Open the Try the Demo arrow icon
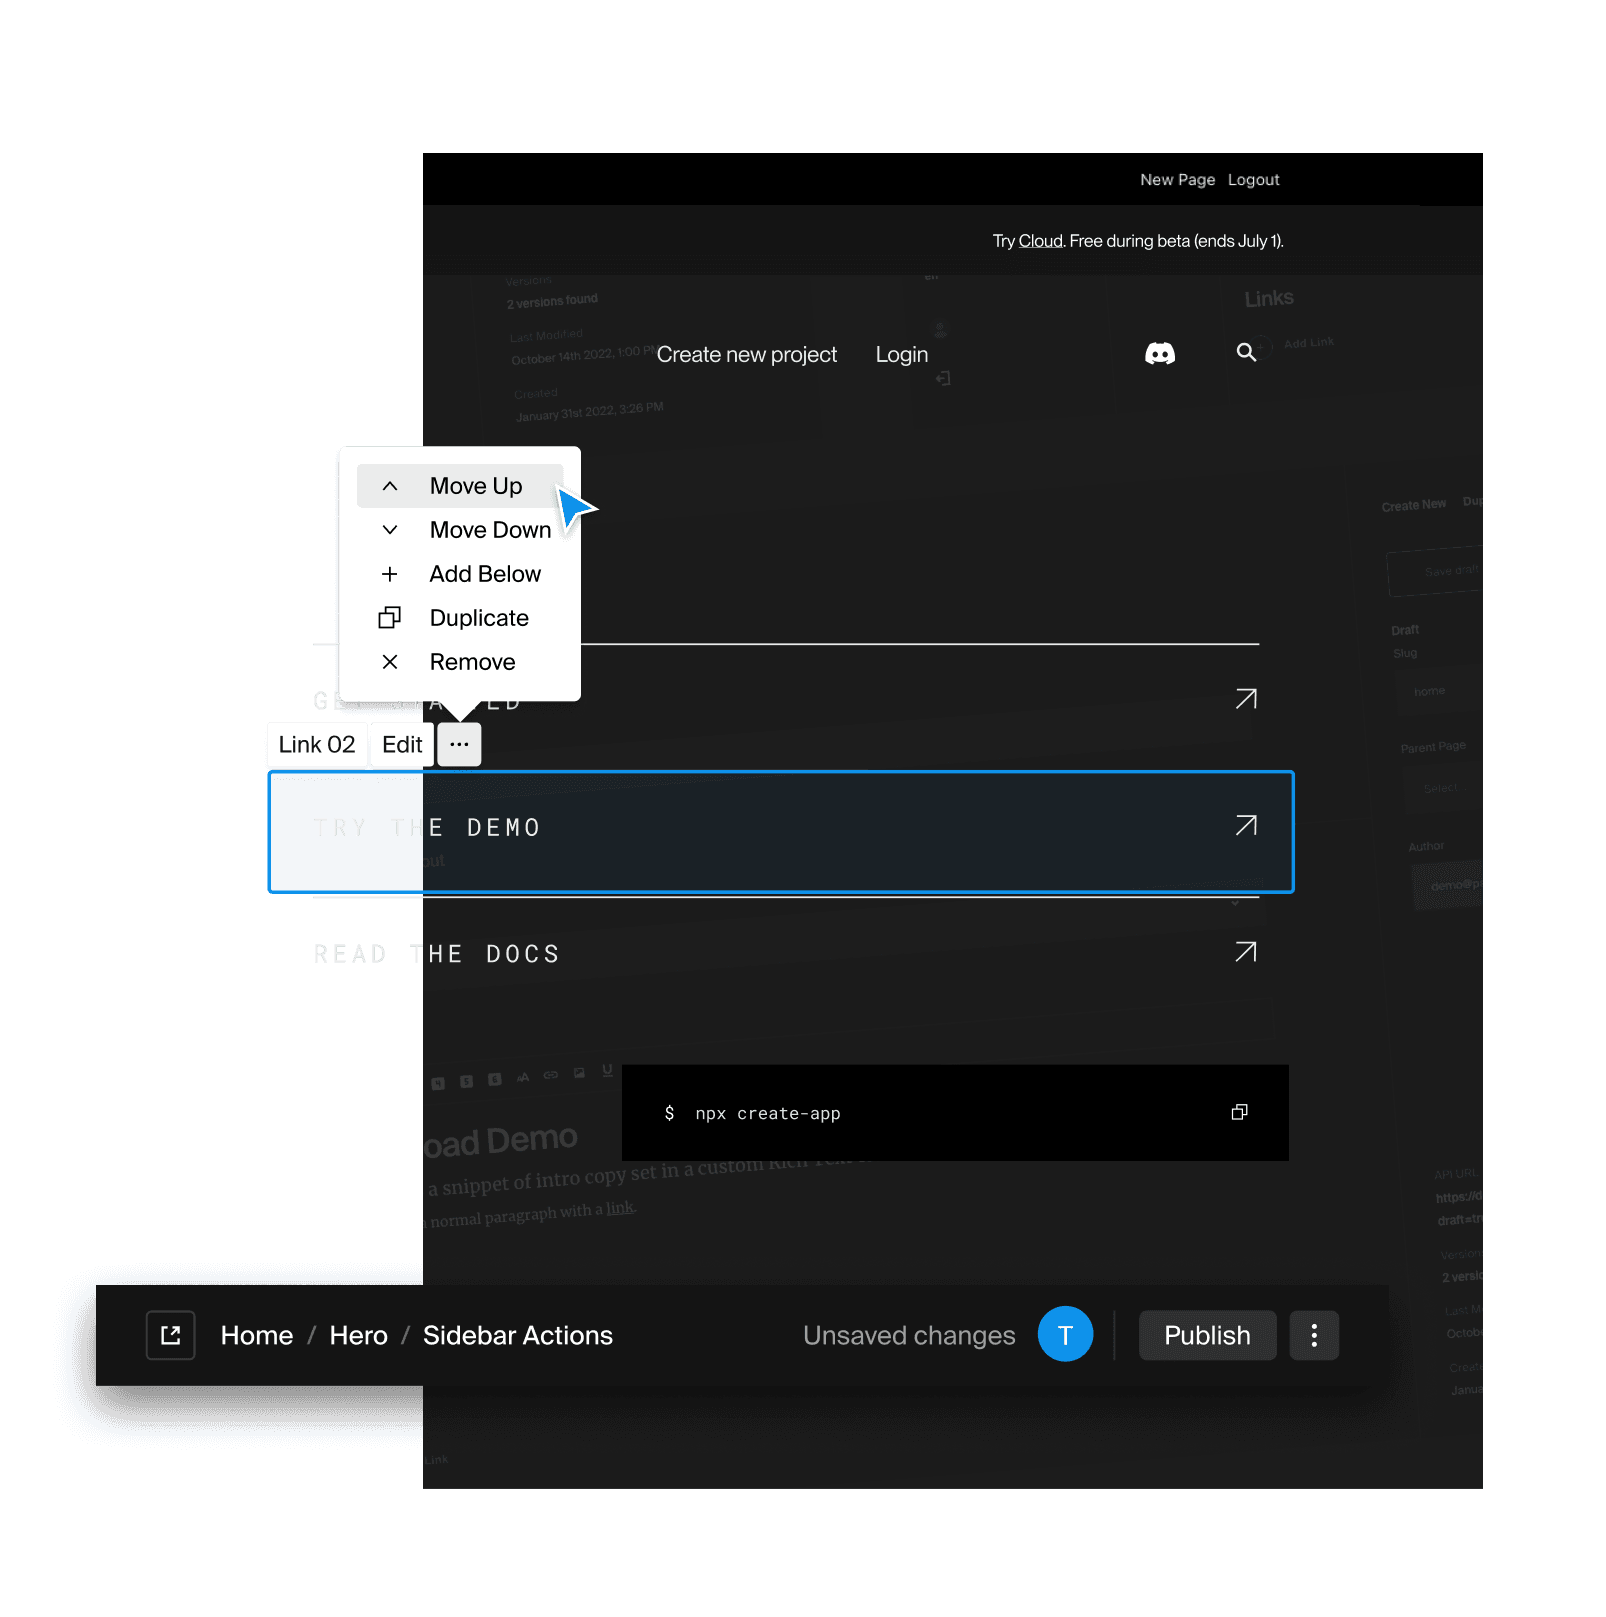The width and height of the screenshot is (1606, 1617). point(1246,825)
